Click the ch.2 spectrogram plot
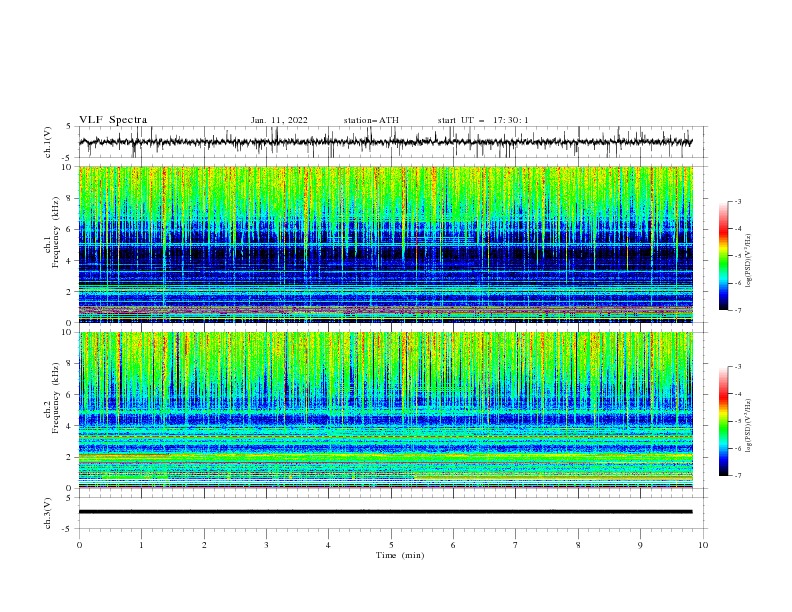Image resolution: width=792 pixels, height=612 pixels. (x=386, y=410)
